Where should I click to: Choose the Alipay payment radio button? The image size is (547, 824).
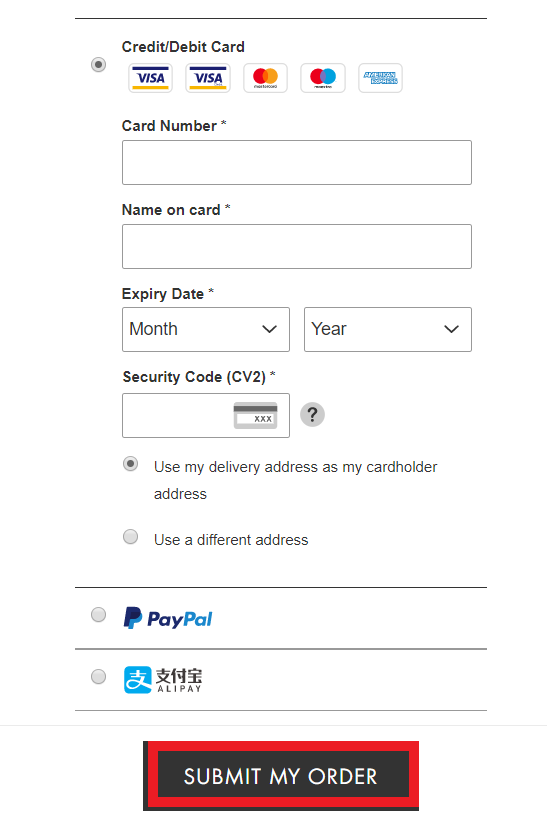point(98,676)
